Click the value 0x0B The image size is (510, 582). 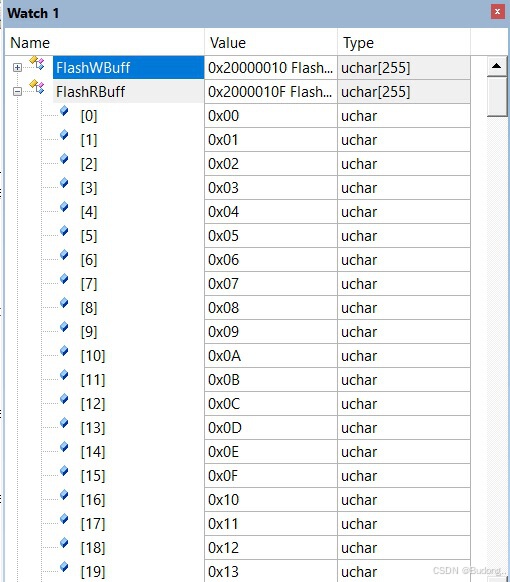coord(224,380)
